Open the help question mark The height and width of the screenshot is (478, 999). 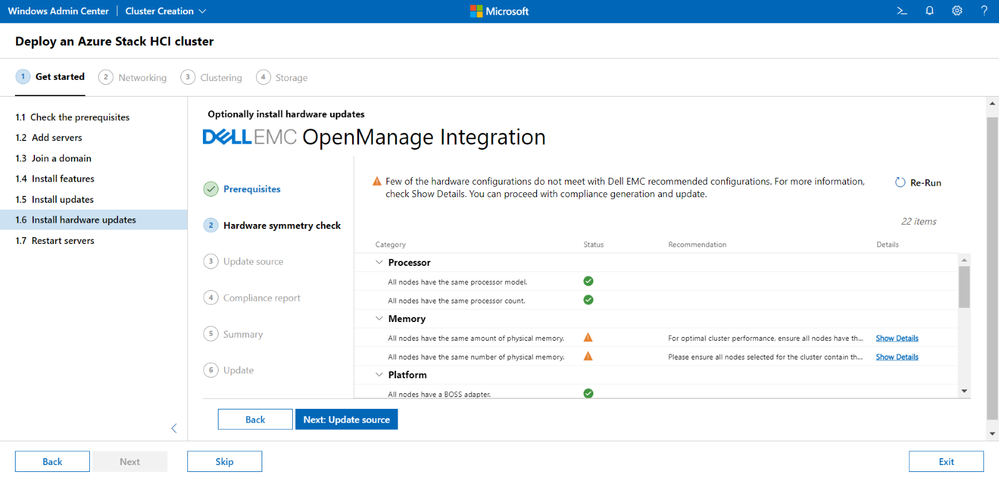tap(984, 11)
